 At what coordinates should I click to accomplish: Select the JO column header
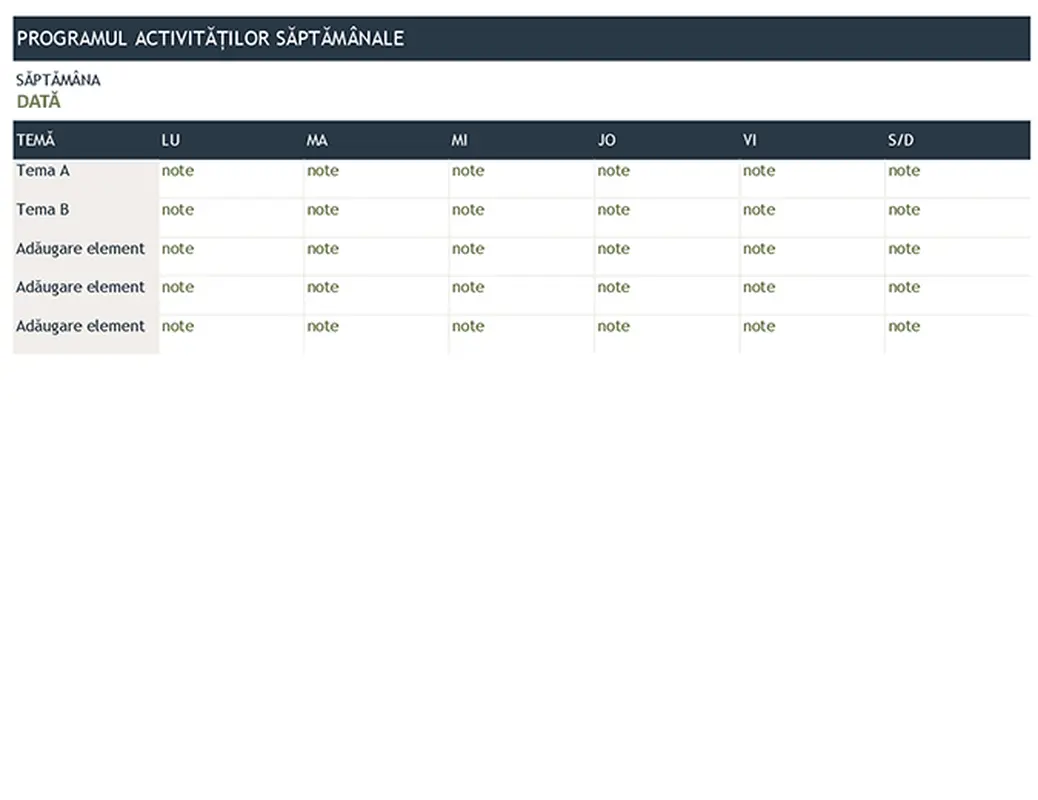click(606, 140)
